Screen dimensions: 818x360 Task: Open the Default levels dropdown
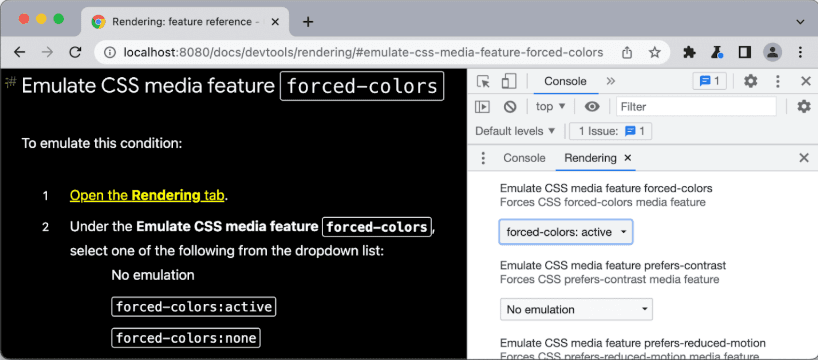pyautogui.click(x=515, y=131)
